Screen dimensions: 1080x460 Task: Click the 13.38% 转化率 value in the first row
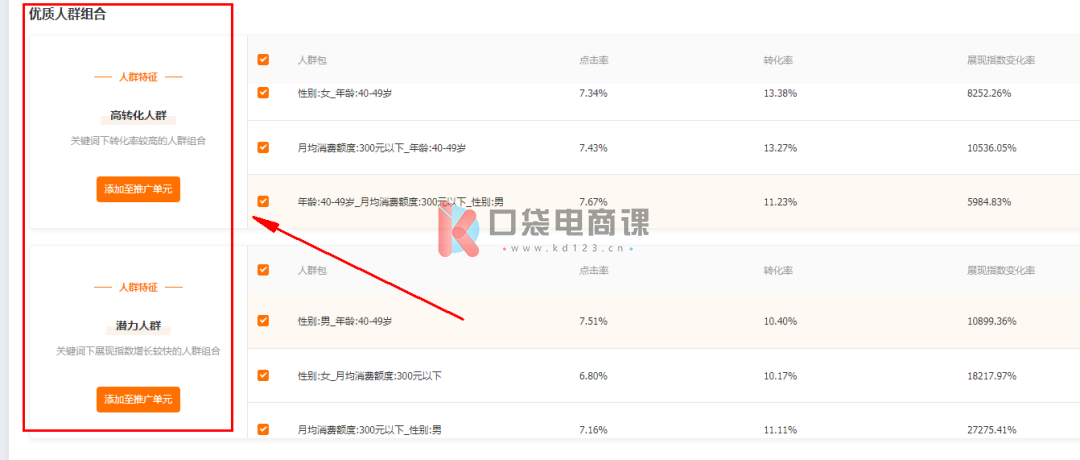[x=780, y=93]
